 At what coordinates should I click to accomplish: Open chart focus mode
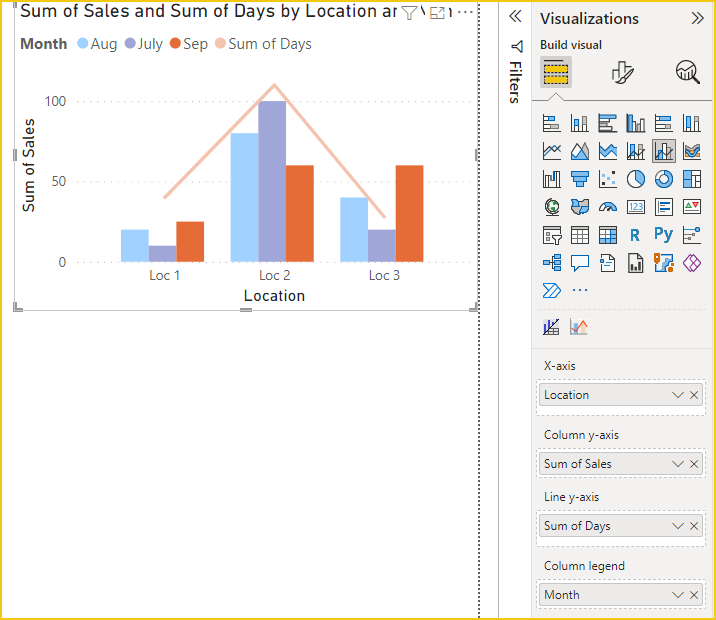[437, 13]
